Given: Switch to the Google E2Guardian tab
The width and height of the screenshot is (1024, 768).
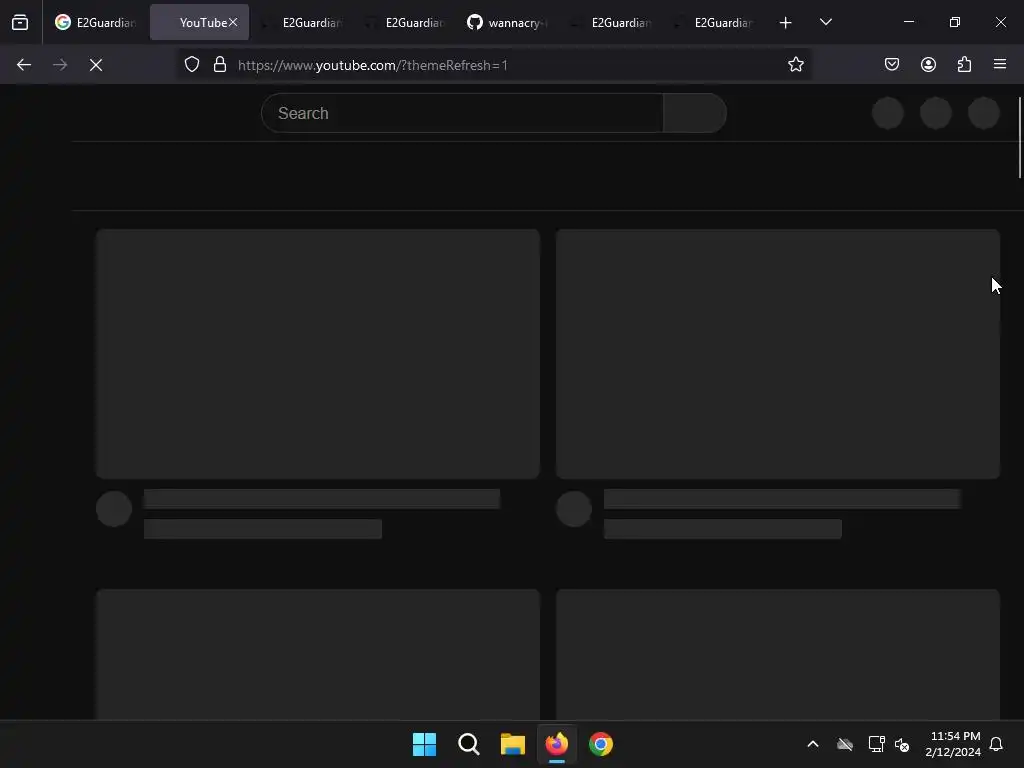Looking at the screenshot, I should click(x=95, y=22).
